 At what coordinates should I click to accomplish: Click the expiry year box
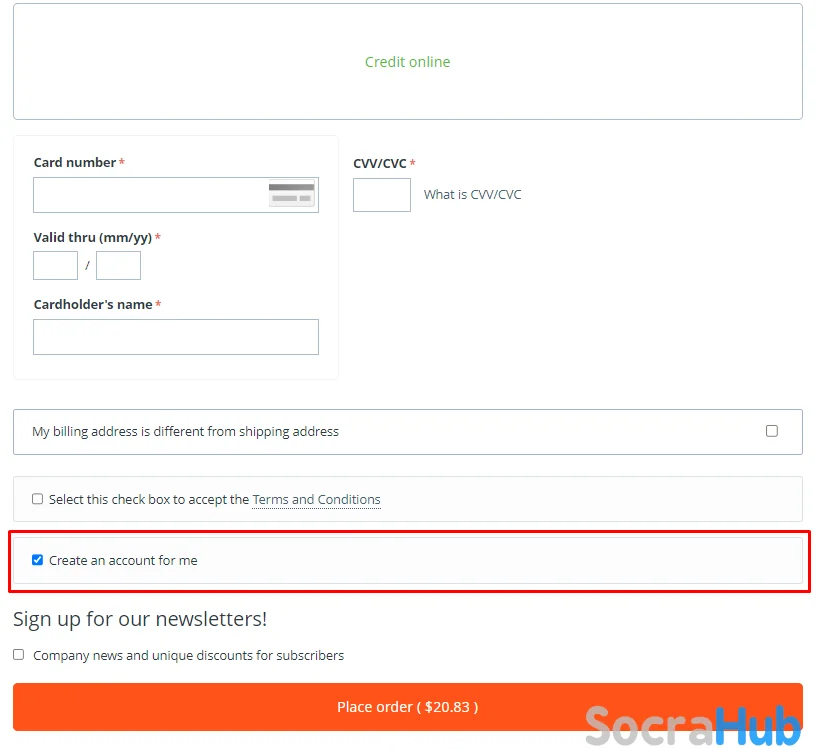118,265
